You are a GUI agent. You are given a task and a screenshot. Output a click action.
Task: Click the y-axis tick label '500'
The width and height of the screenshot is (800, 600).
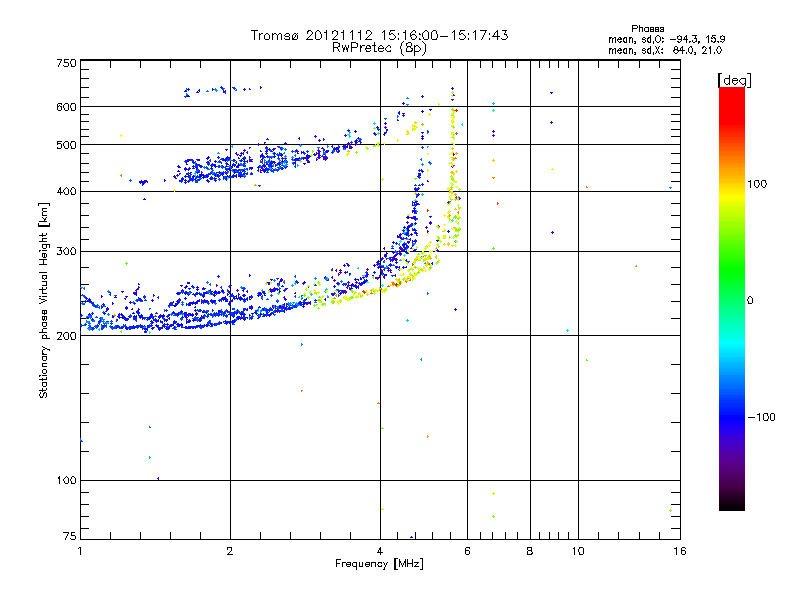[x=66, y=145]
